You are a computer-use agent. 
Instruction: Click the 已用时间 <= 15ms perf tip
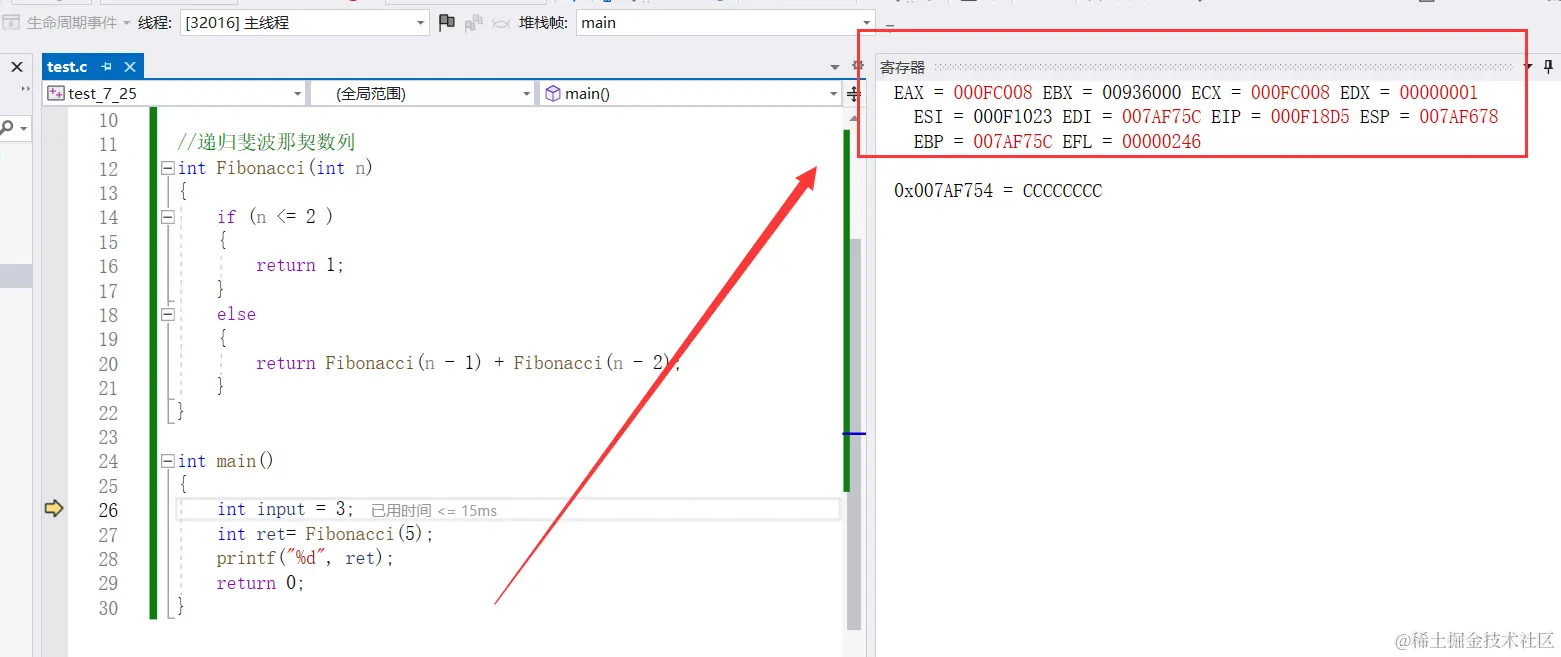(x=434, y=511)
